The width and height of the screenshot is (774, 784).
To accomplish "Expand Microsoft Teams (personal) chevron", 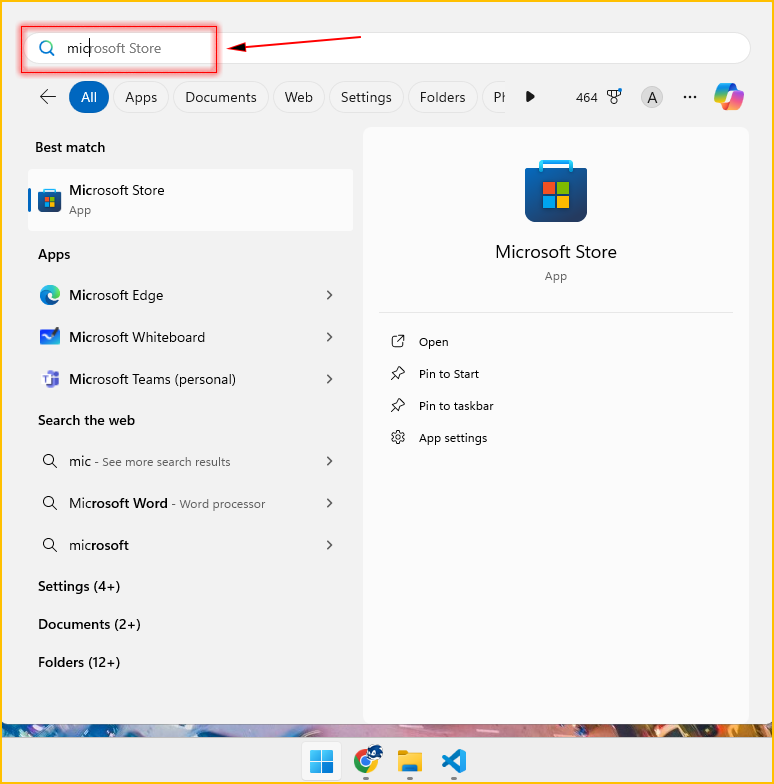I will tap(329, 379).
